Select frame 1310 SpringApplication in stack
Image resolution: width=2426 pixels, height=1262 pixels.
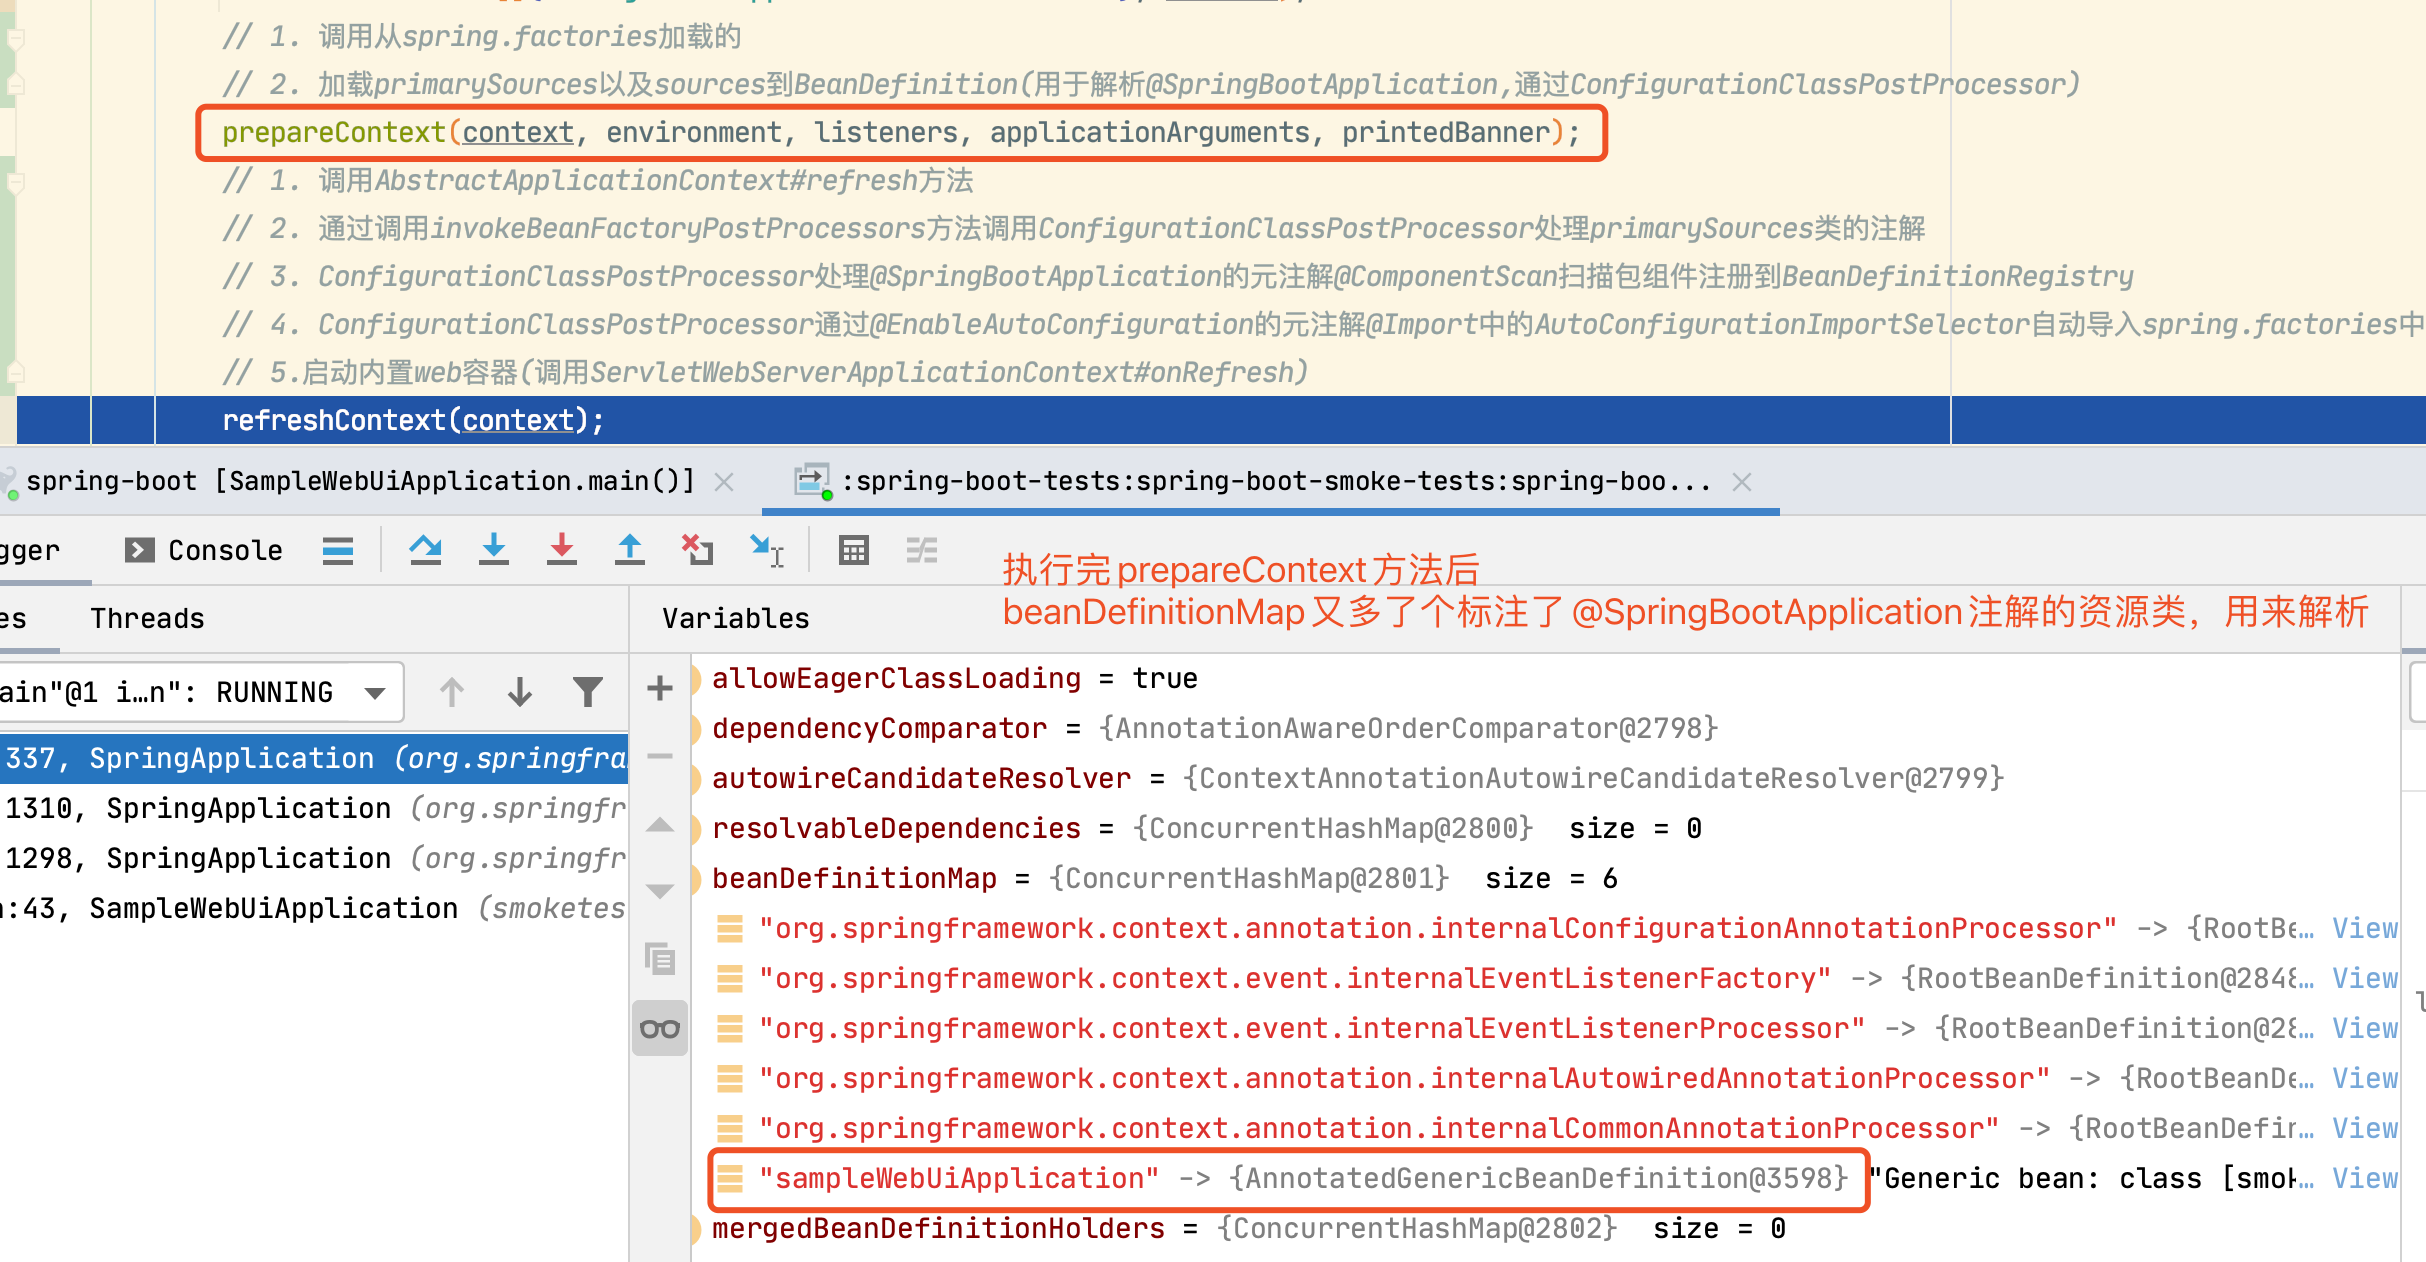(x=248, y=808)
